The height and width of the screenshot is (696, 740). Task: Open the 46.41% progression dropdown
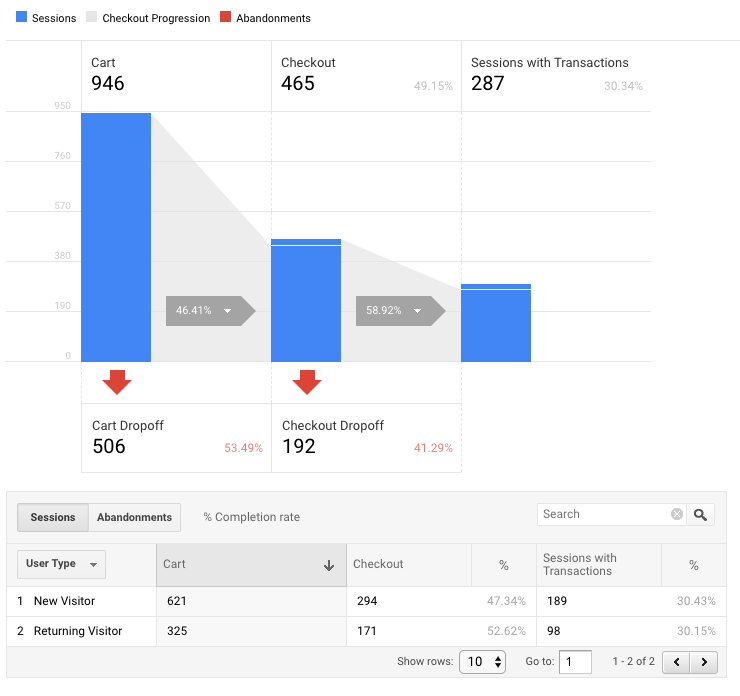pyautogui.click(x=210, y=310)
